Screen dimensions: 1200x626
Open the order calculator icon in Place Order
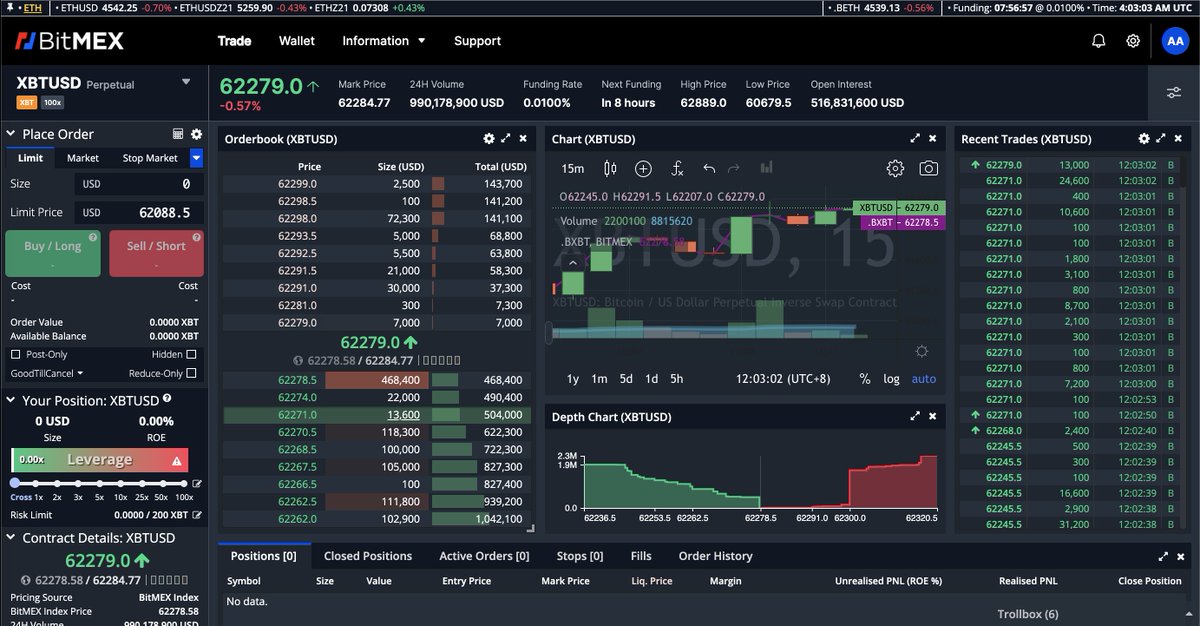tap(178, 134)
